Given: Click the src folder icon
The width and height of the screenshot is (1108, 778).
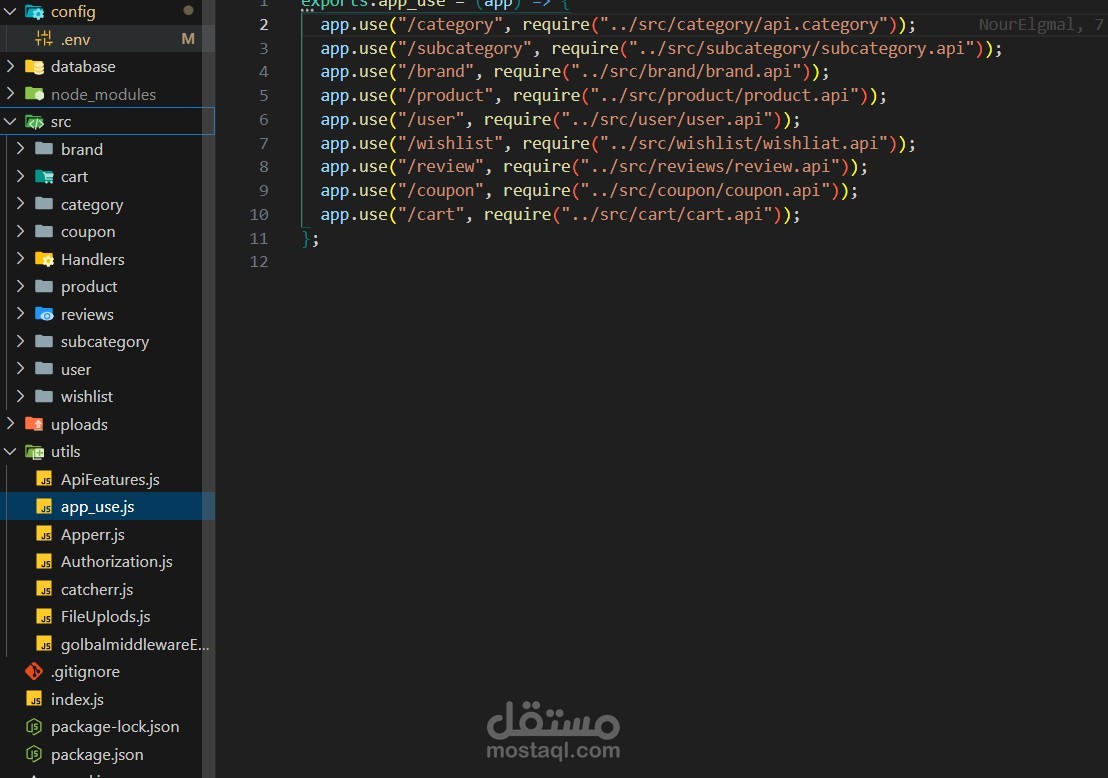Looking at the screenshot, I should tap(34, 122).
